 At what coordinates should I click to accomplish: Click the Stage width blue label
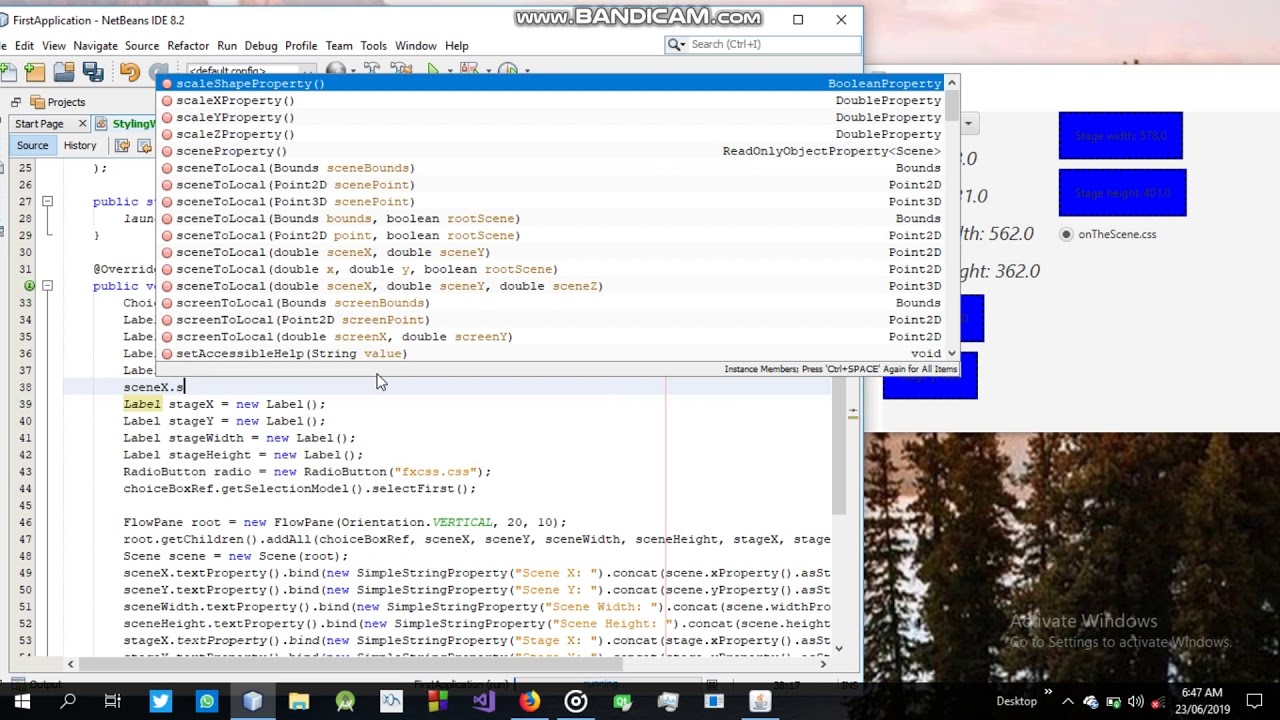tap(1120, 136)
